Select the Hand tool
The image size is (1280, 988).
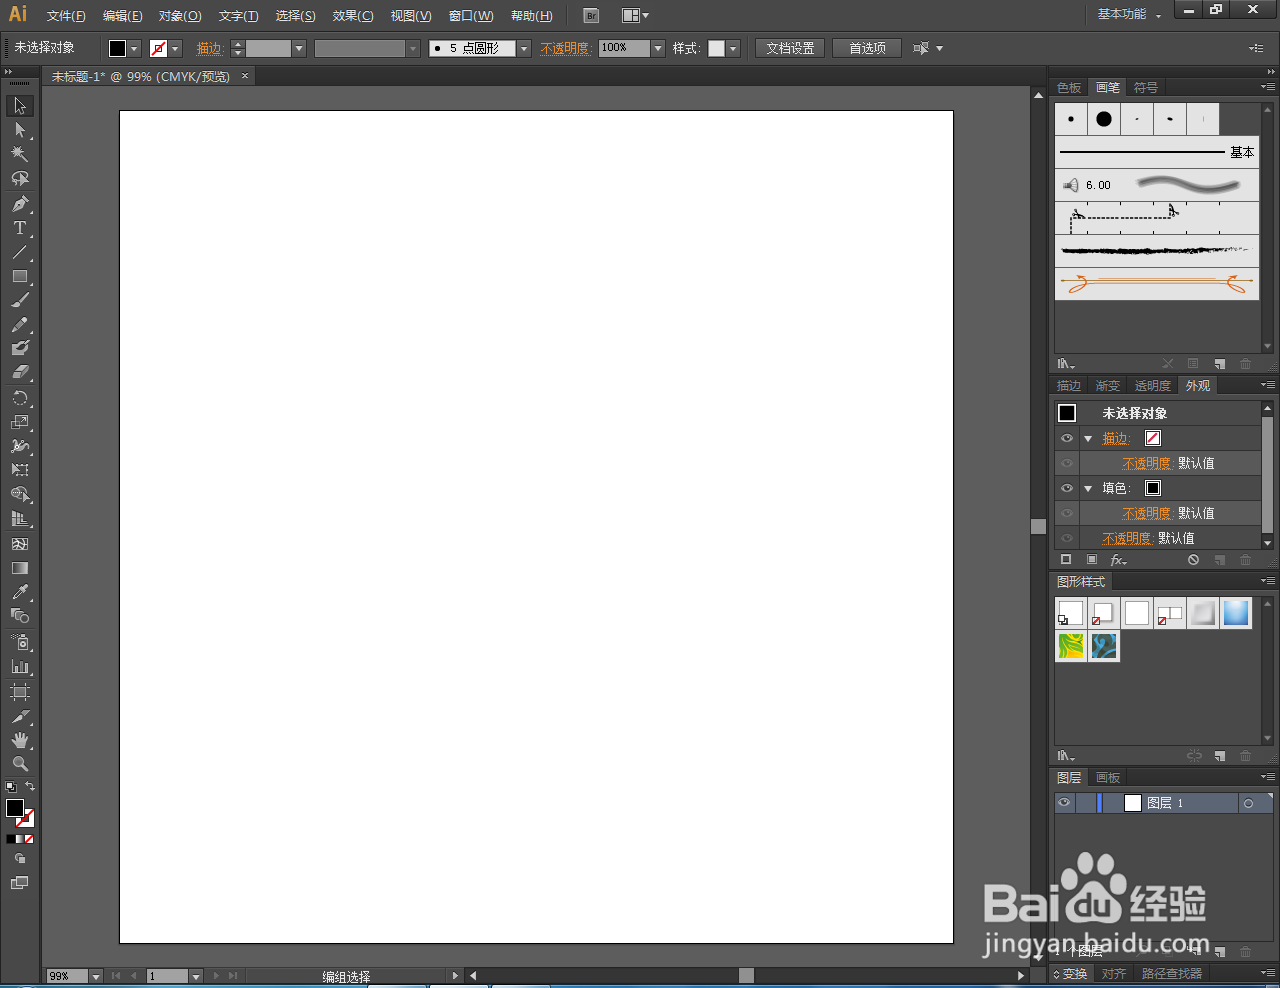click(x=20, y=740)
